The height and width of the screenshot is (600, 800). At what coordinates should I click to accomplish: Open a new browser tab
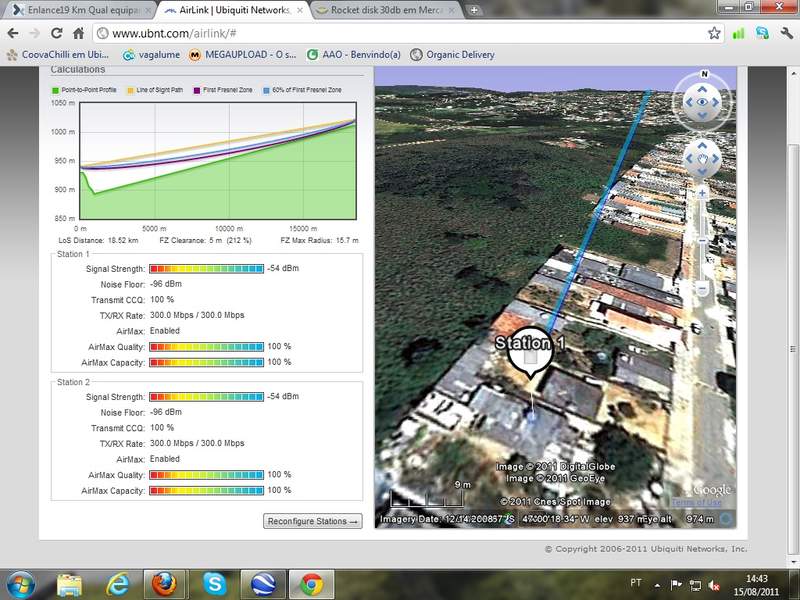point(473,10)
